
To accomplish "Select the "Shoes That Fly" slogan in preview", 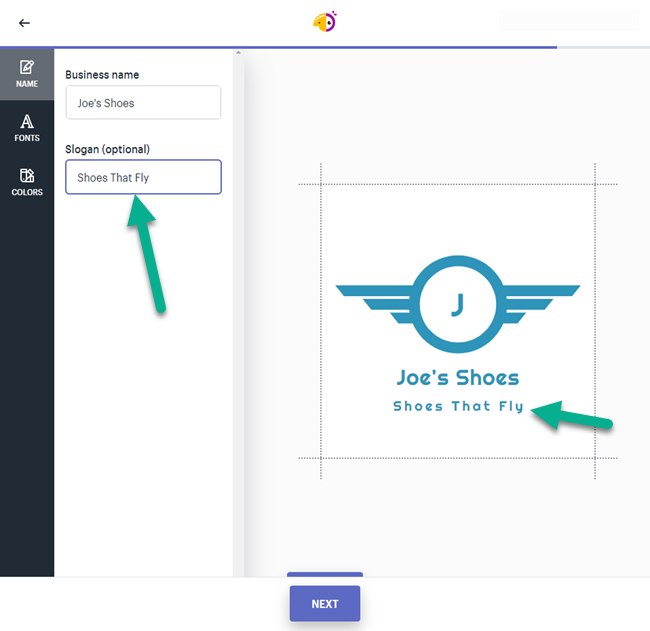I will point(458,407).
